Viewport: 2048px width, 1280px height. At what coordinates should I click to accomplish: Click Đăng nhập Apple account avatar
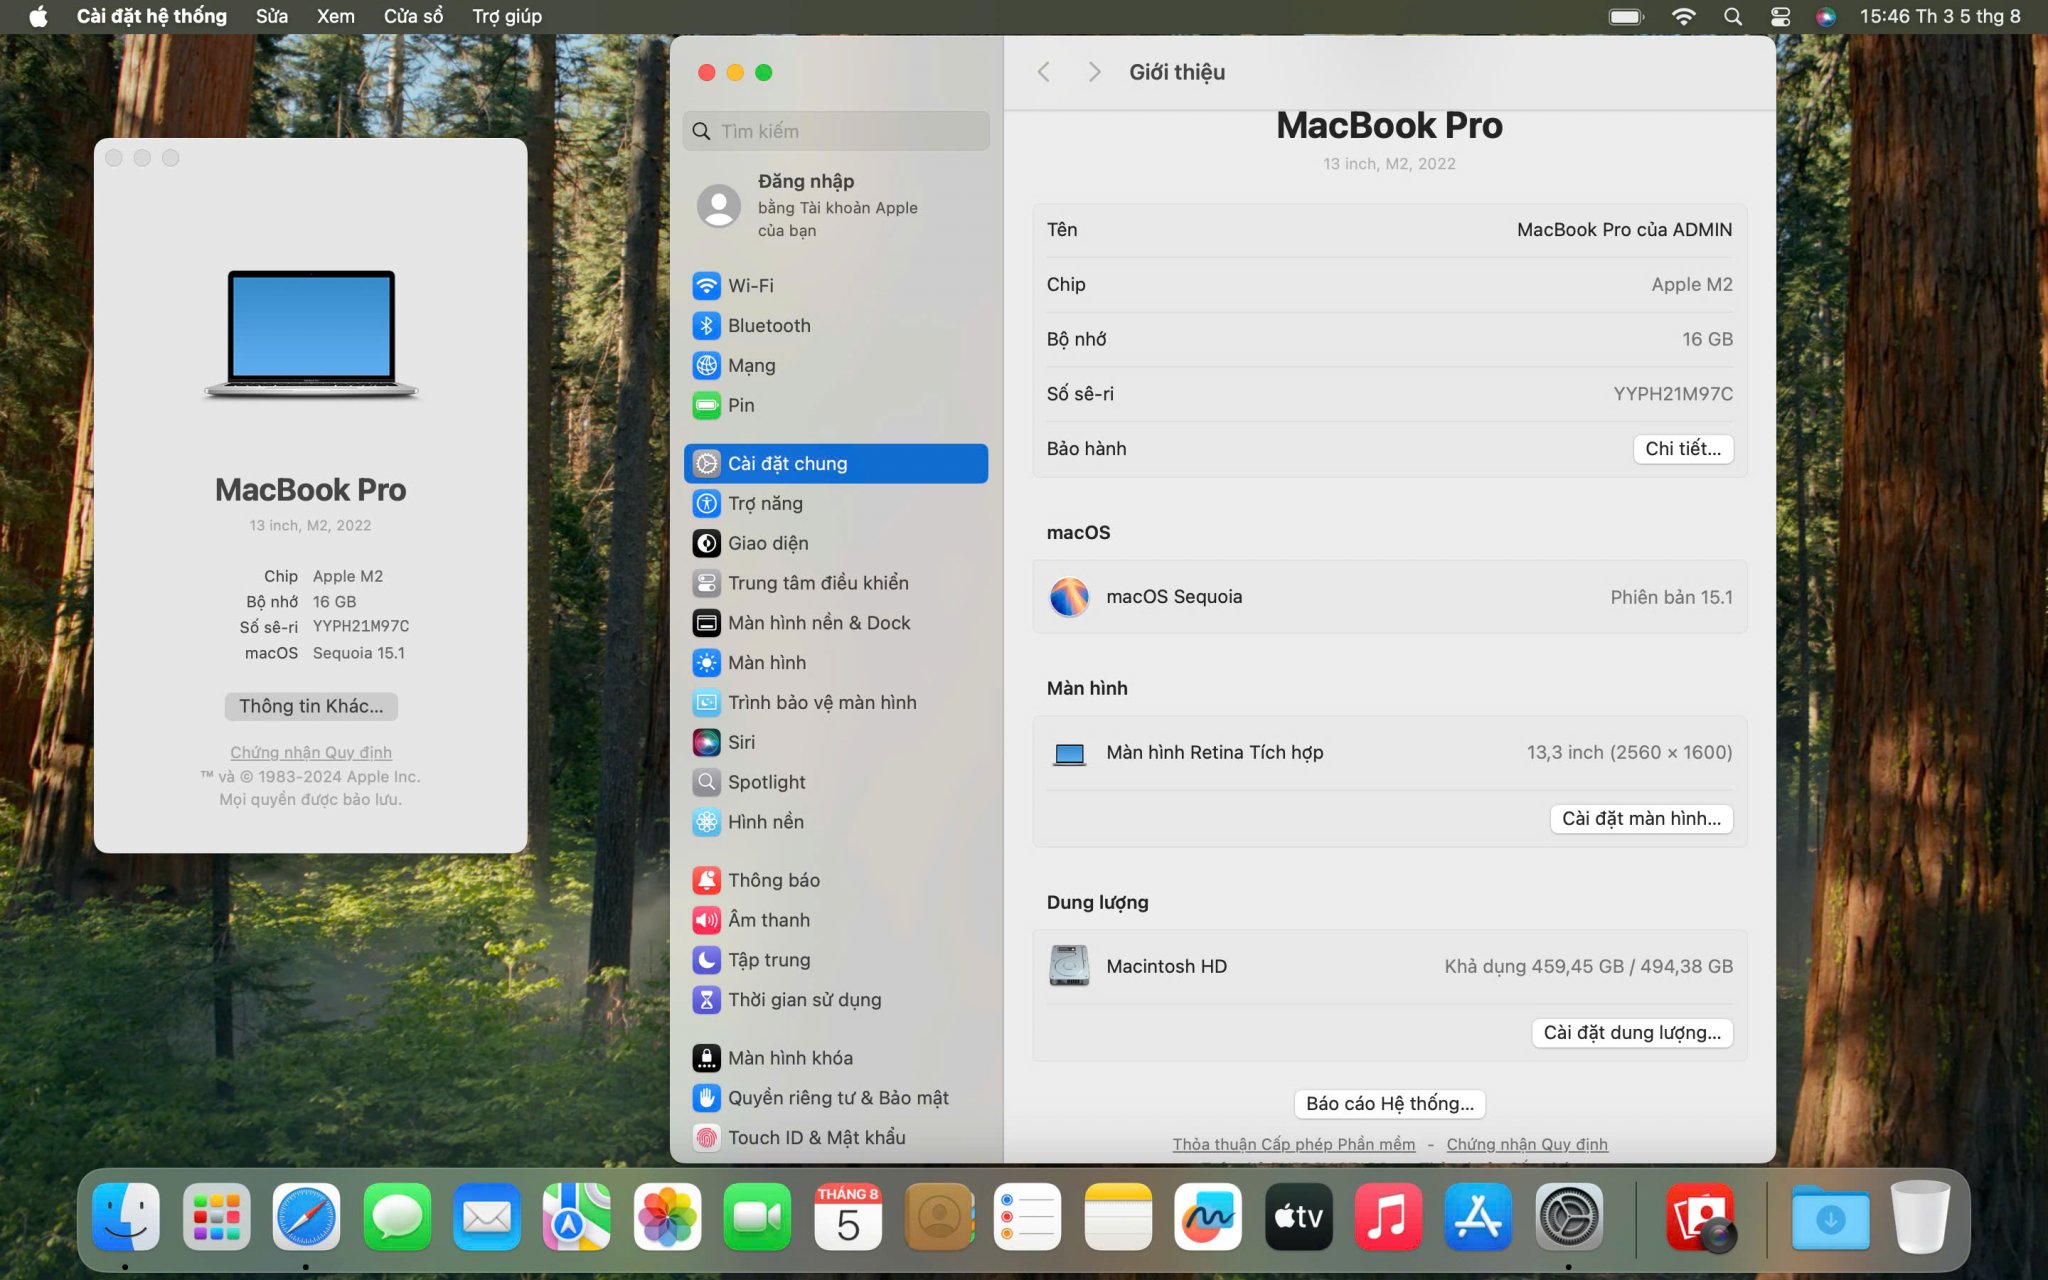[x=718, y=206]
